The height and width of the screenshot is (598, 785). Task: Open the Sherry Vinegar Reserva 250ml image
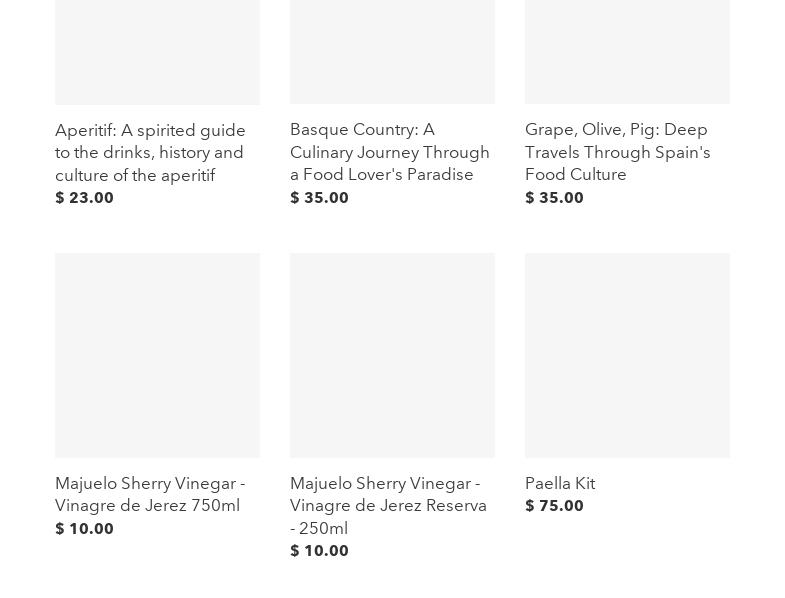click(392, 355)
